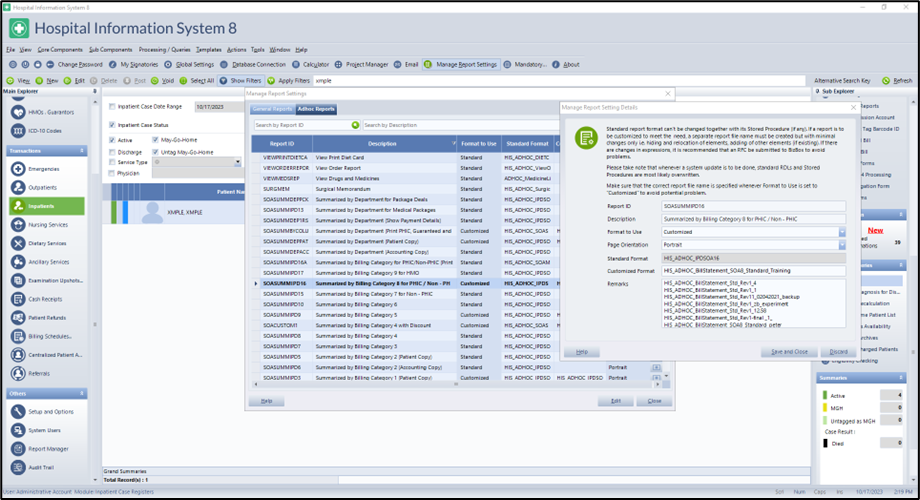Viewport: 920px width, 500px height.
Task: Toggle the Inpatient Case Date Range checkbox
Action: point(111,105)
